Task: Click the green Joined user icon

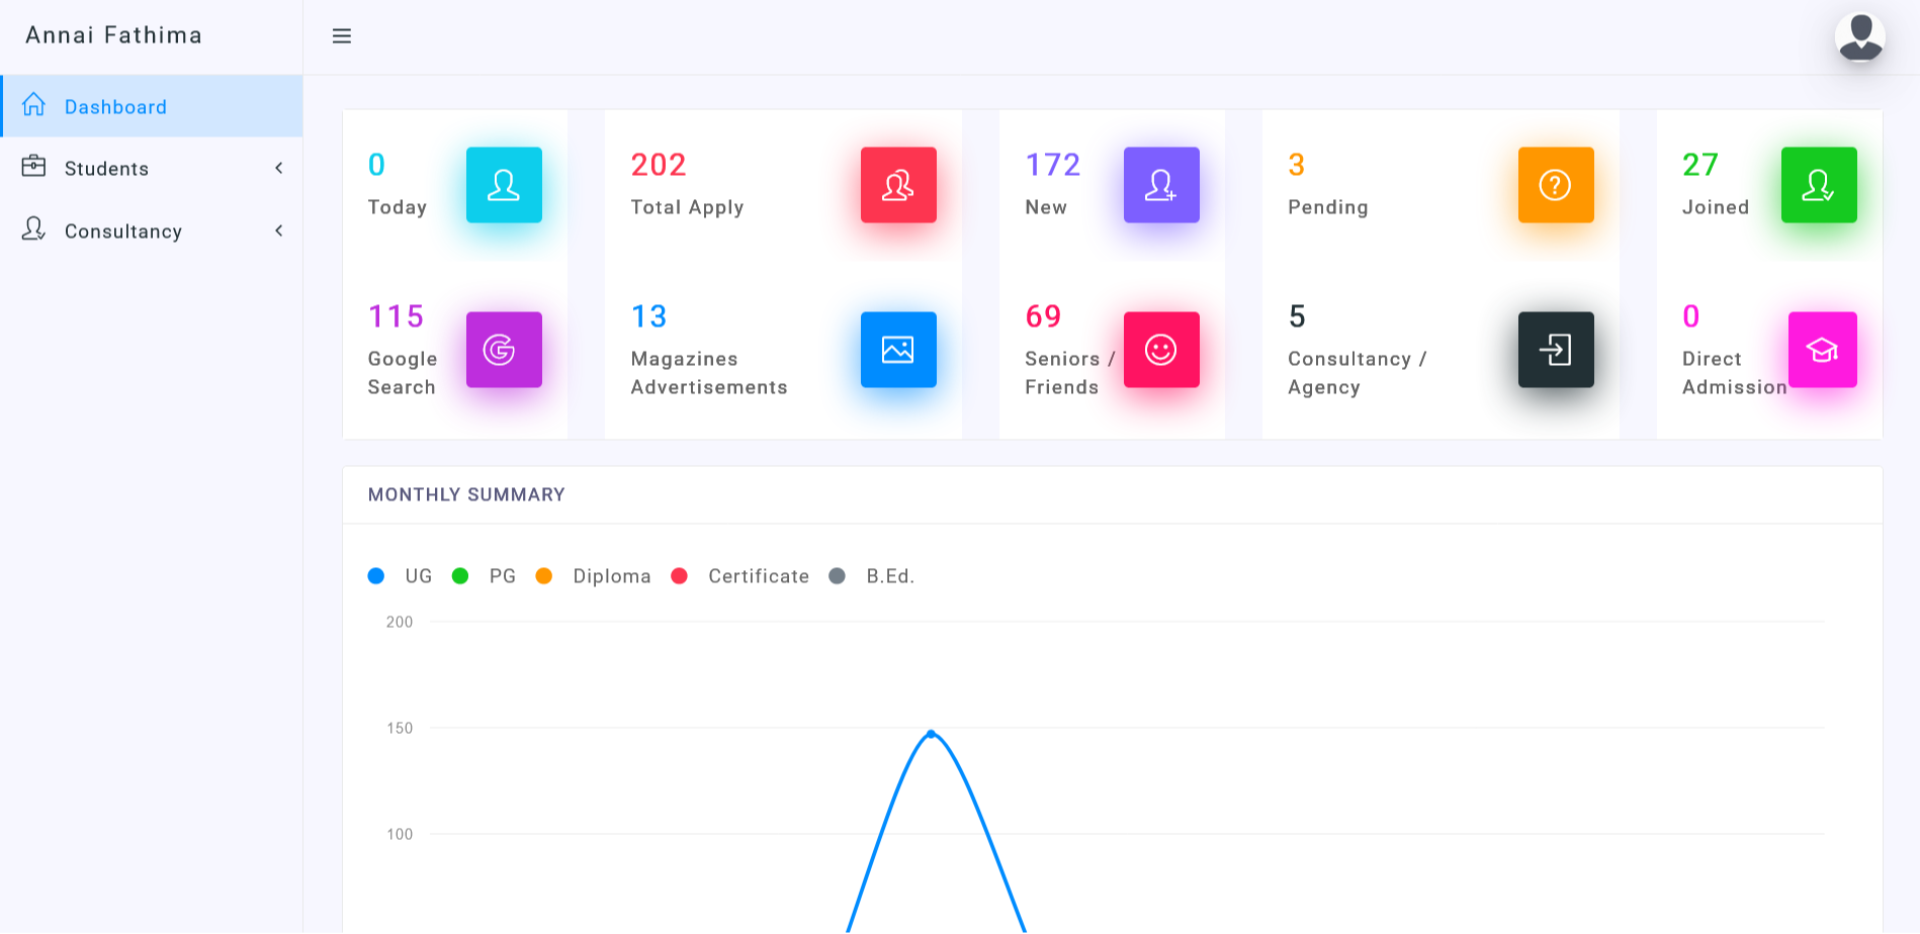Action: point(1818,185)
